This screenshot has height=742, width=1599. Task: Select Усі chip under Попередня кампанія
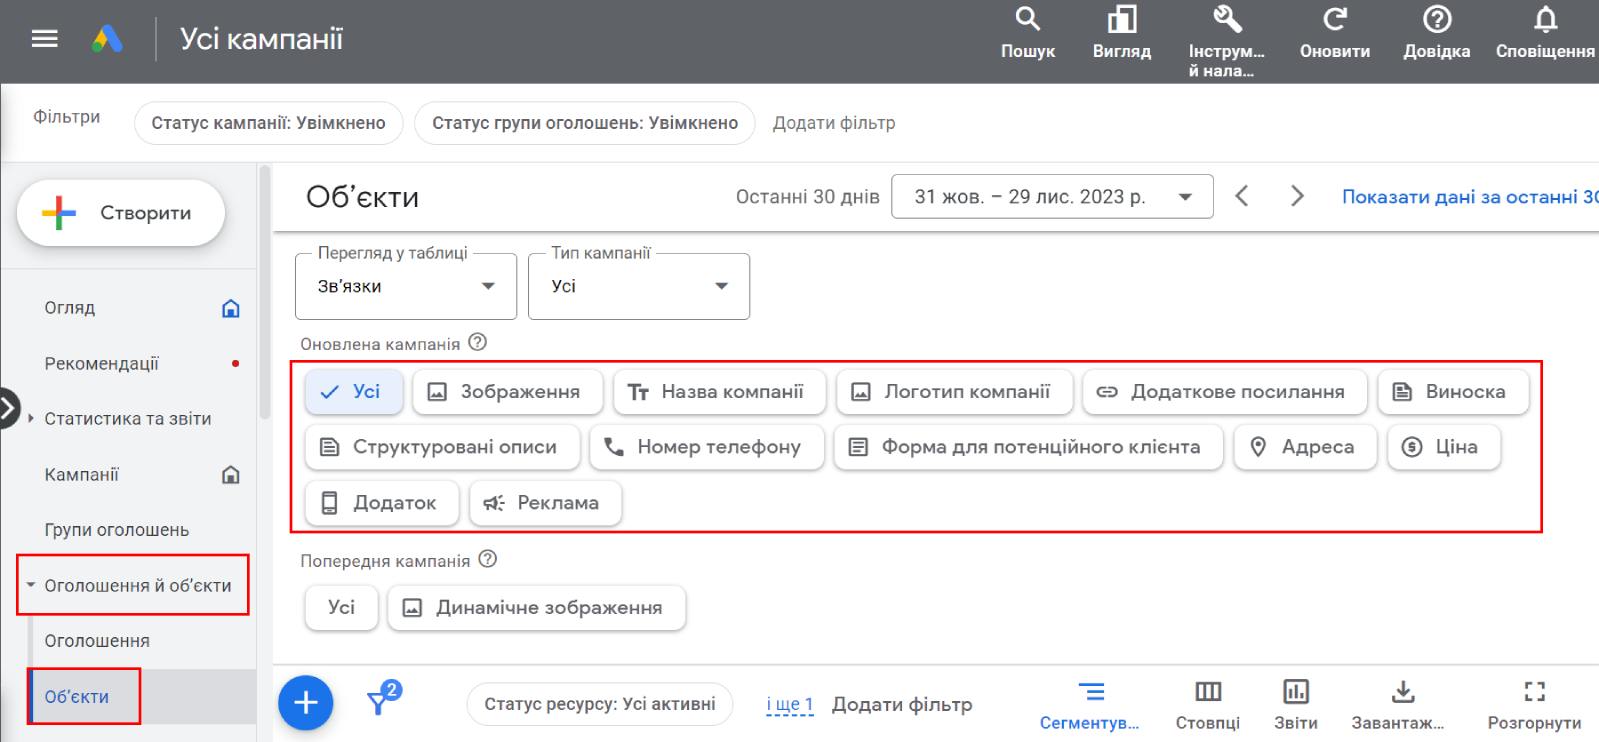[x=341, y=608]
